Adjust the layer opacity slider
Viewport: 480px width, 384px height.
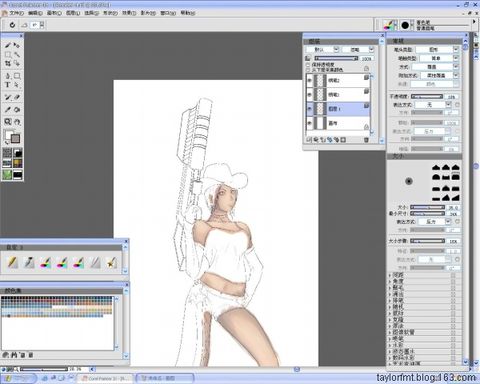click(x=336, y=58)
